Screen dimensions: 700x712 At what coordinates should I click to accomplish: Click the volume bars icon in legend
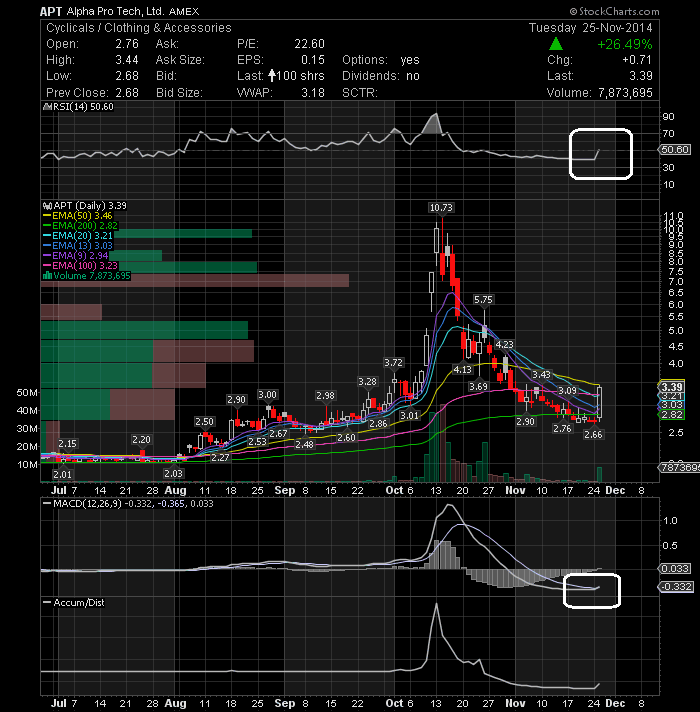click(x=47, y=276)
